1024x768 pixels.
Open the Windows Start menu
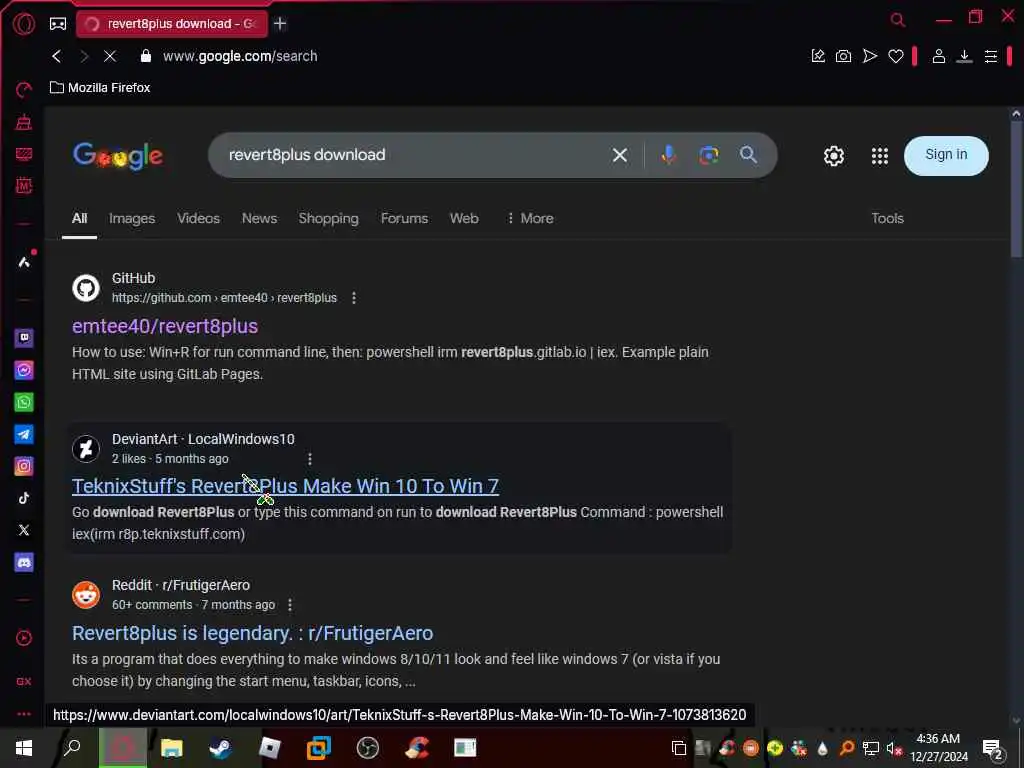pos(24,748)
